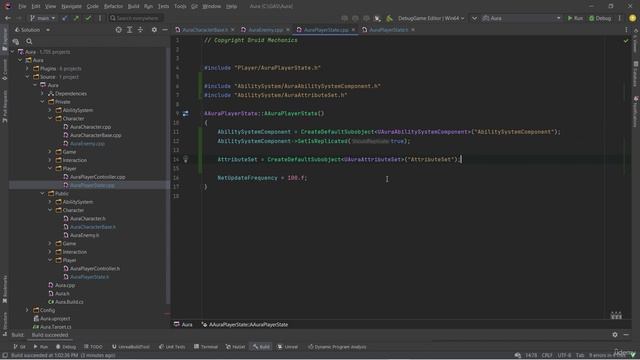Open DebugGame Editor | Win64 configuration dropdown

pos(431,18)
